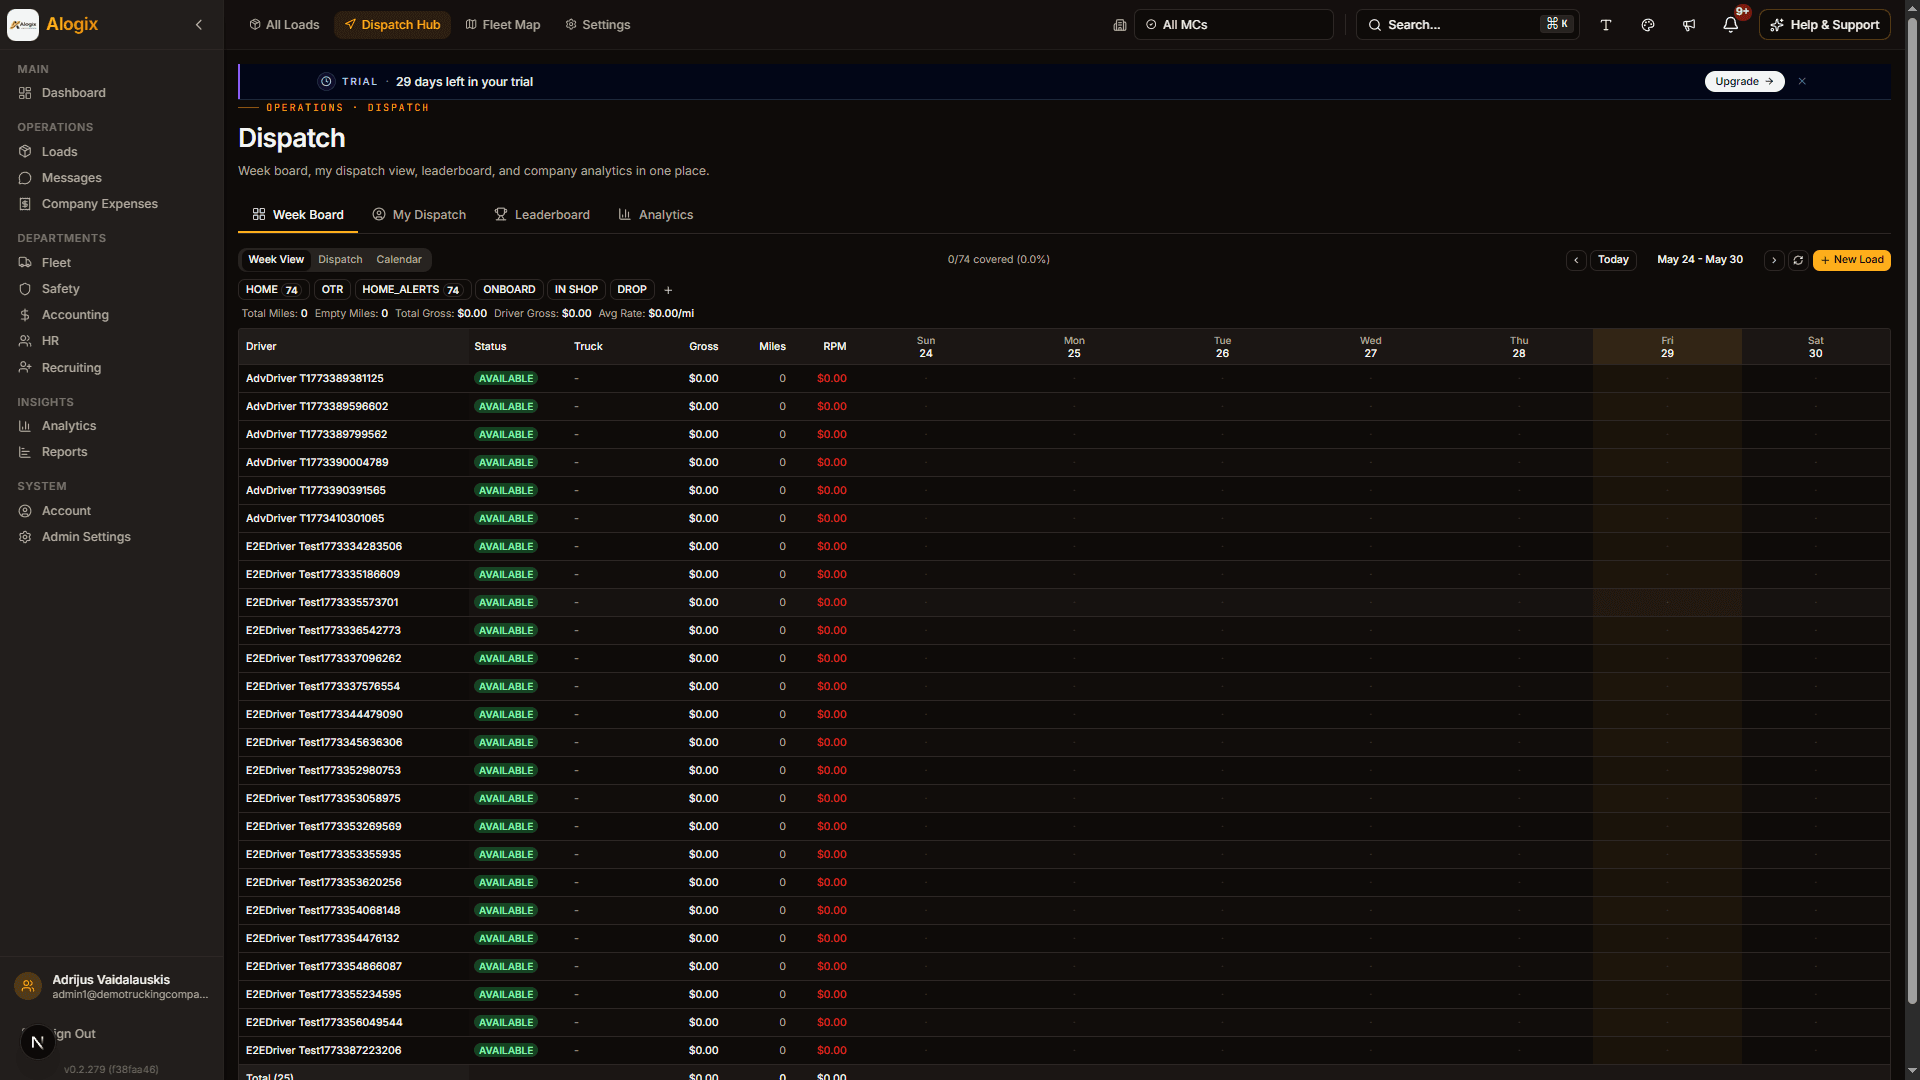Select the dispatch Analytics tab
This screenshot has width=1920, height=1080.
tap(656, 215)
